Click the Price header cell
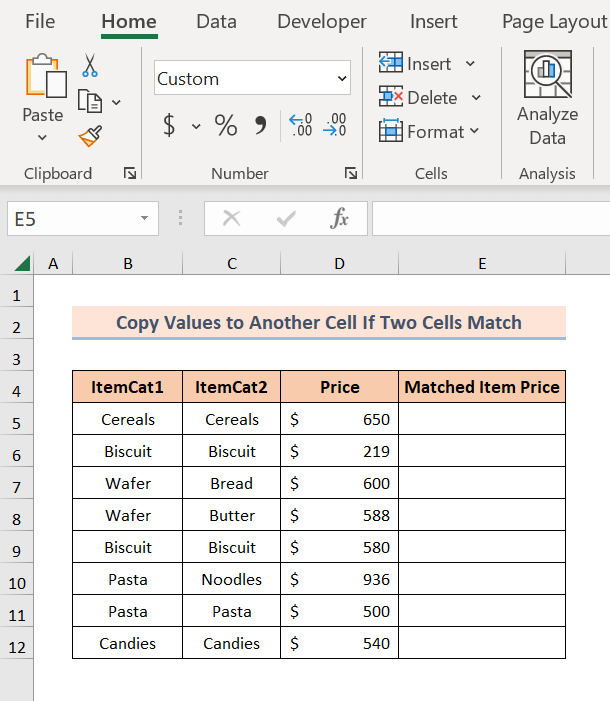 point(339,387)
